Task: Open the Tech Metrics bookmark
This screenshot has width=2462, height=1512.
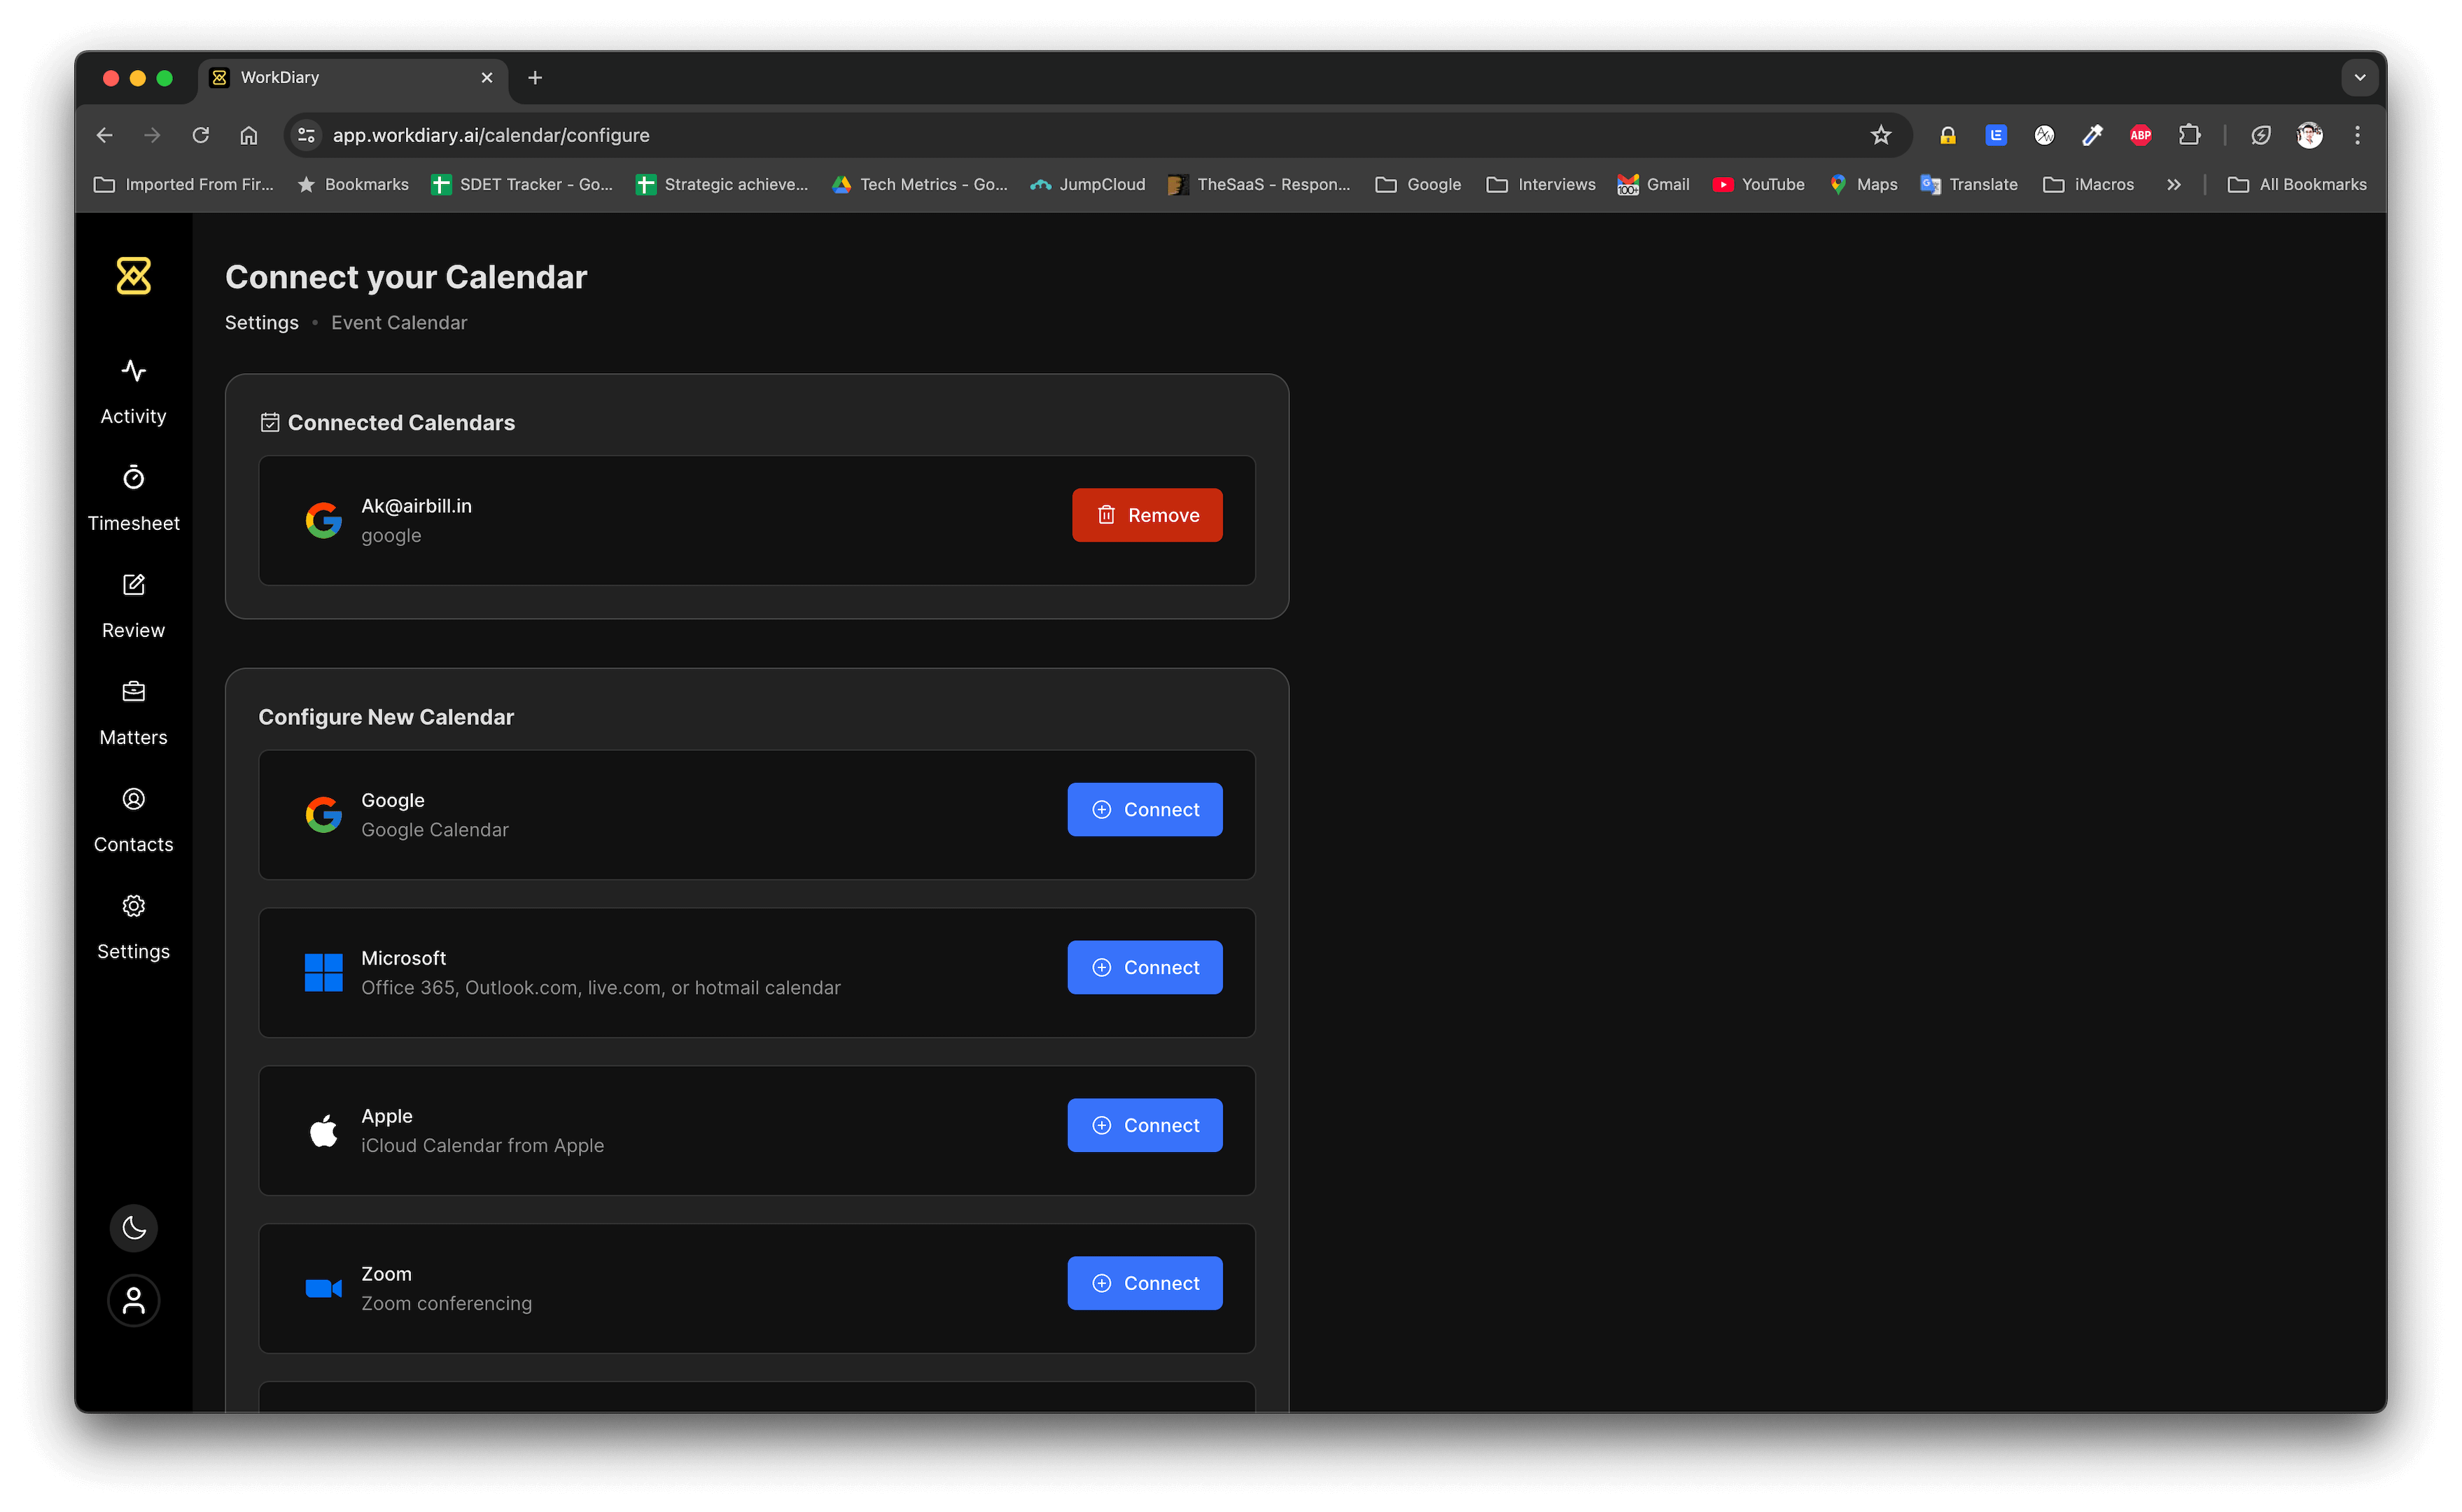Action: 919,184
